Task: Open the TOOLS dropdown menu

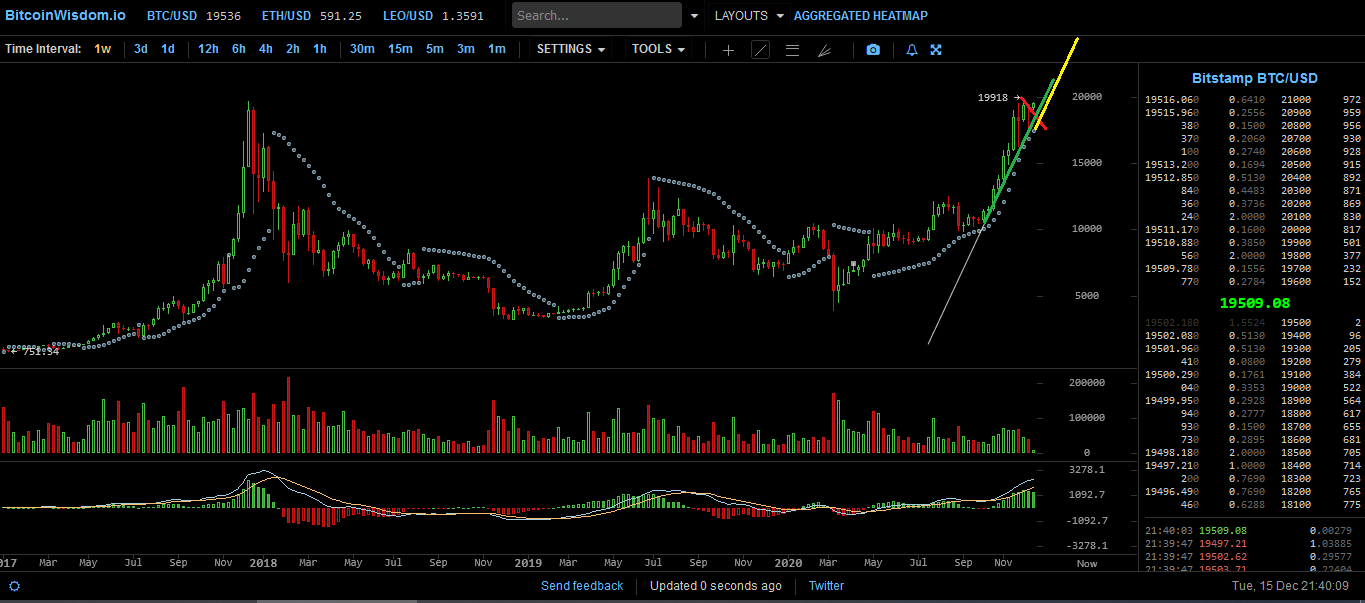Action: click(x=659, y=49)
